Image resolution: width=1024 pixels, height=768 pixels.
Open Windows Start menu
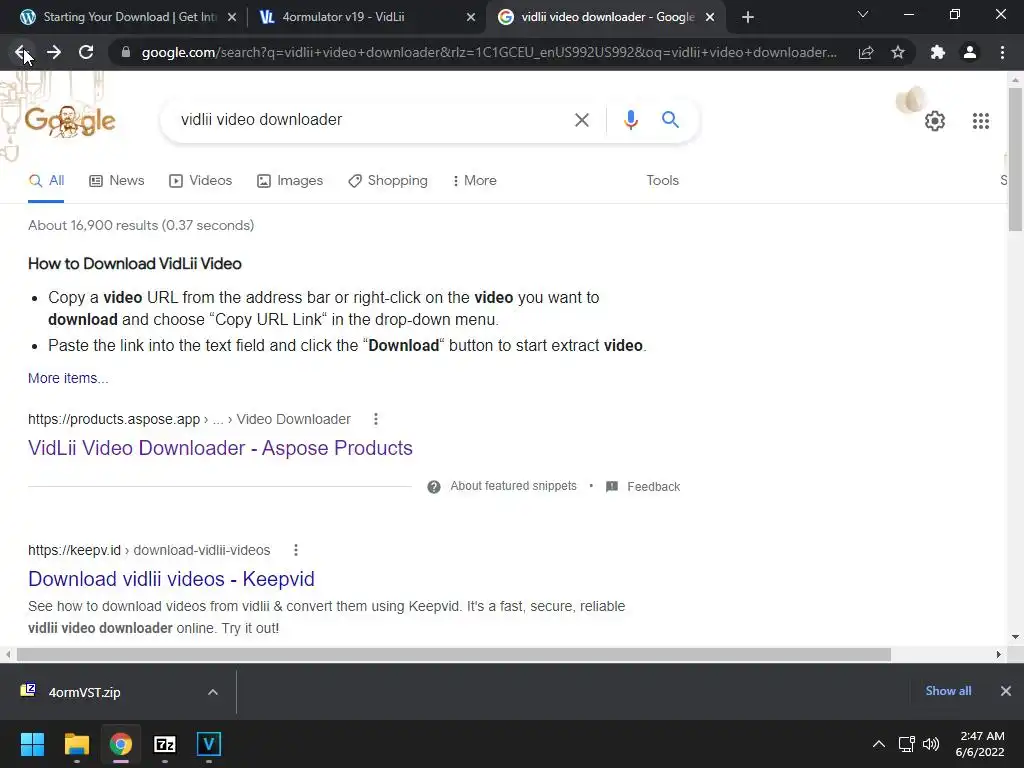tap(32, 744)
